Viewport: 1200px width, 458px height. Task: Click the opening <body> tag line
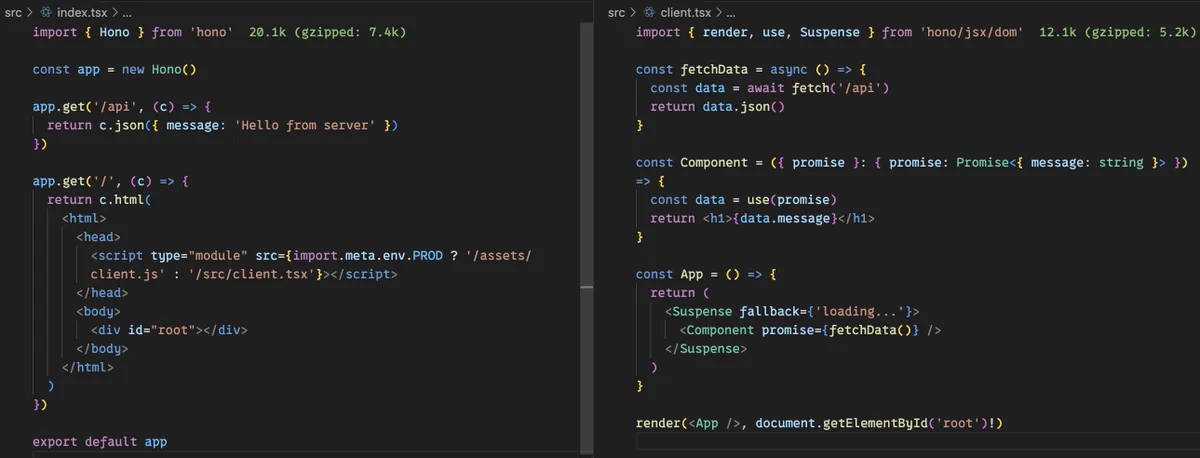(x=99, y=311)
